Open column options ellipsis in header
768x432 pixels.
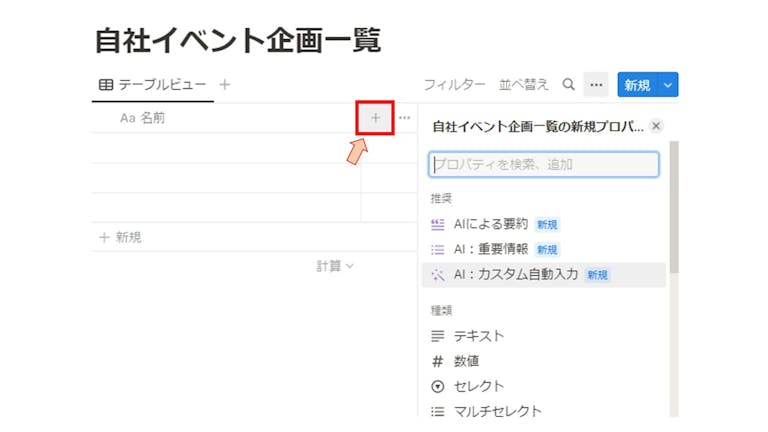405,118
